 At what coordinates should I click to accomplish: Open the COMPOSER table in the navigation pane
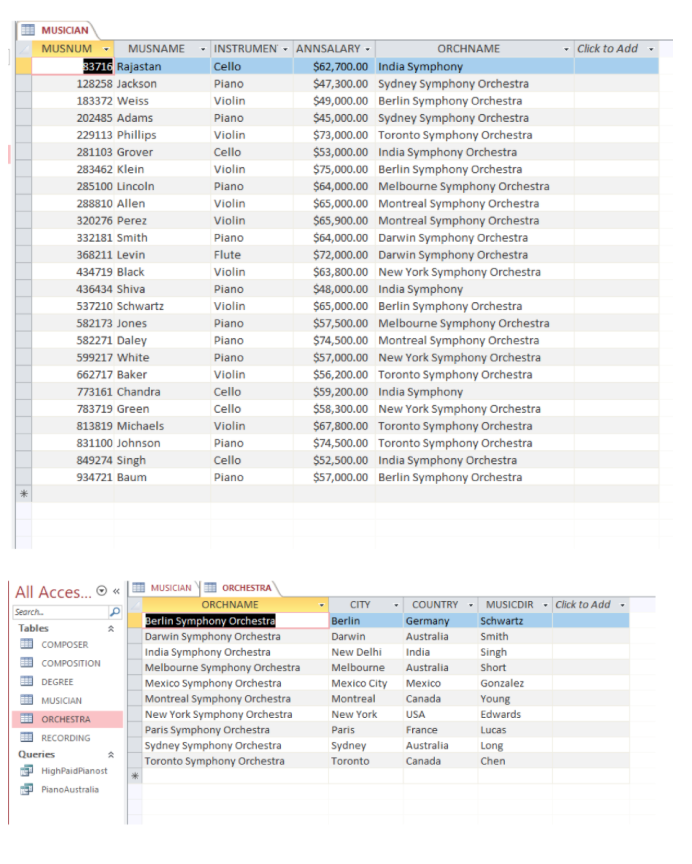tap(64, 645)
